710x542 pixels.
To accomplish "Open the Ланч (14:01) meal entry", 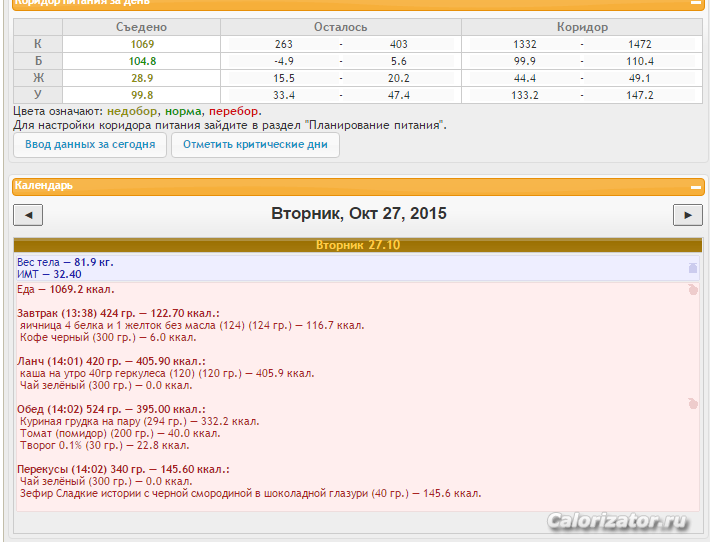I will [x=110, y=361].
